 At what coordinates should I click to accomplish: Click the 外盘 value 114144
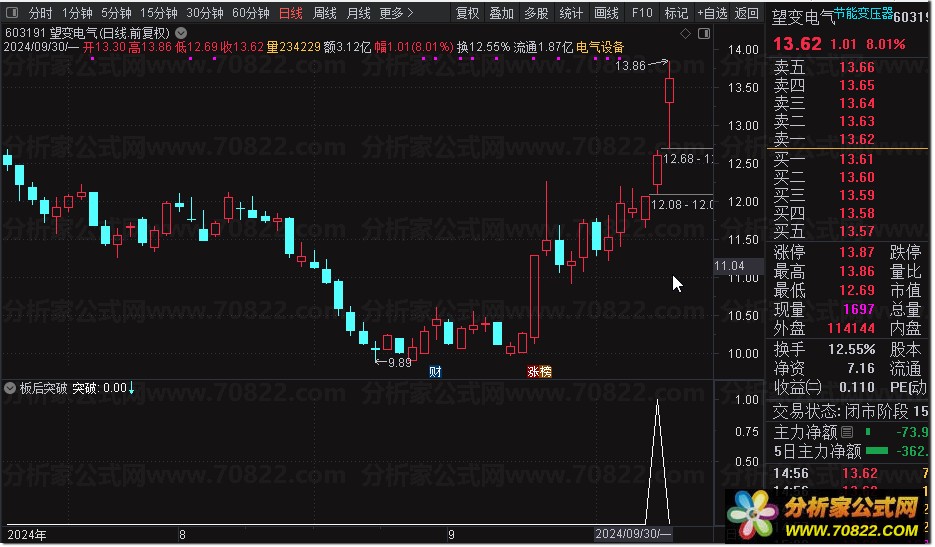[851, 328]
